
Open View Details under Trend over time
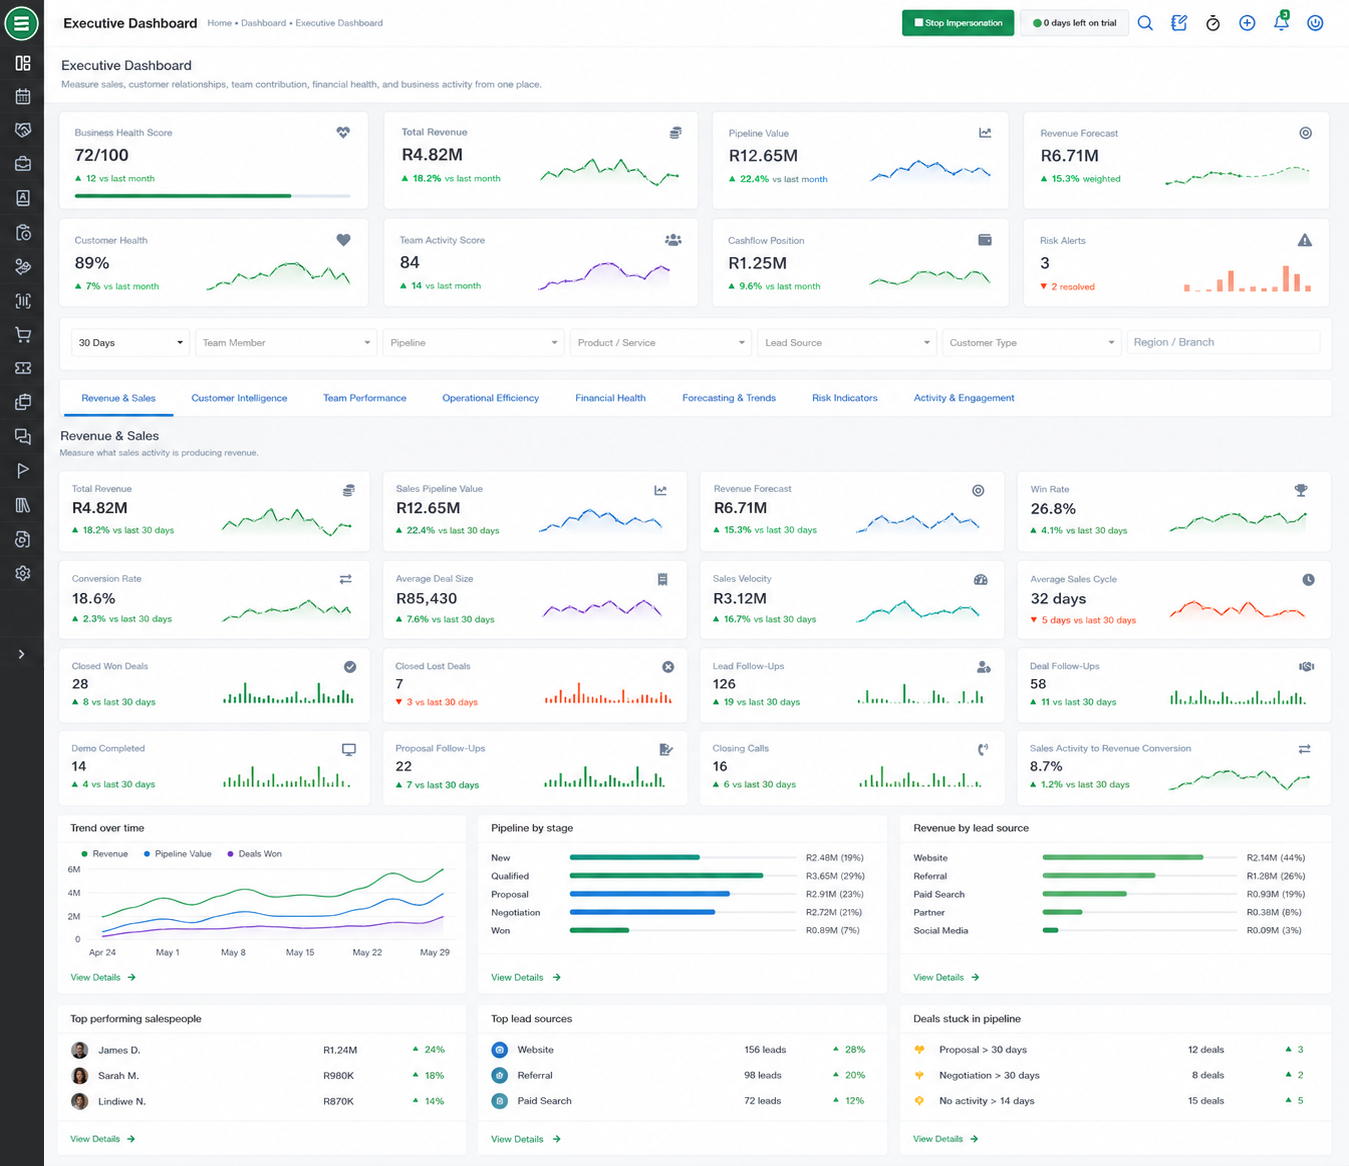(103, 977)
